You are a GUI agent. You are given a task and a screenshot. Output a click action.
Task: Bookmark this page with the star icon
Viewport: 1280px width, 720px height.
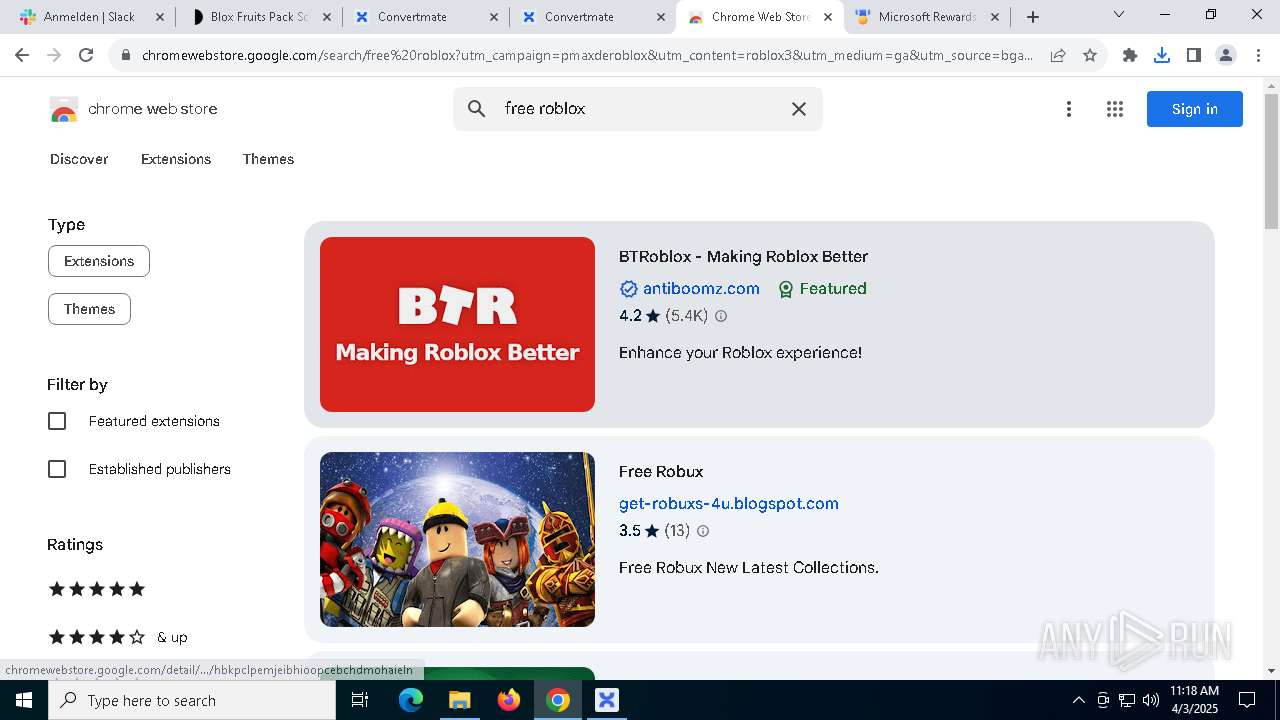(x=1090, y=55)
